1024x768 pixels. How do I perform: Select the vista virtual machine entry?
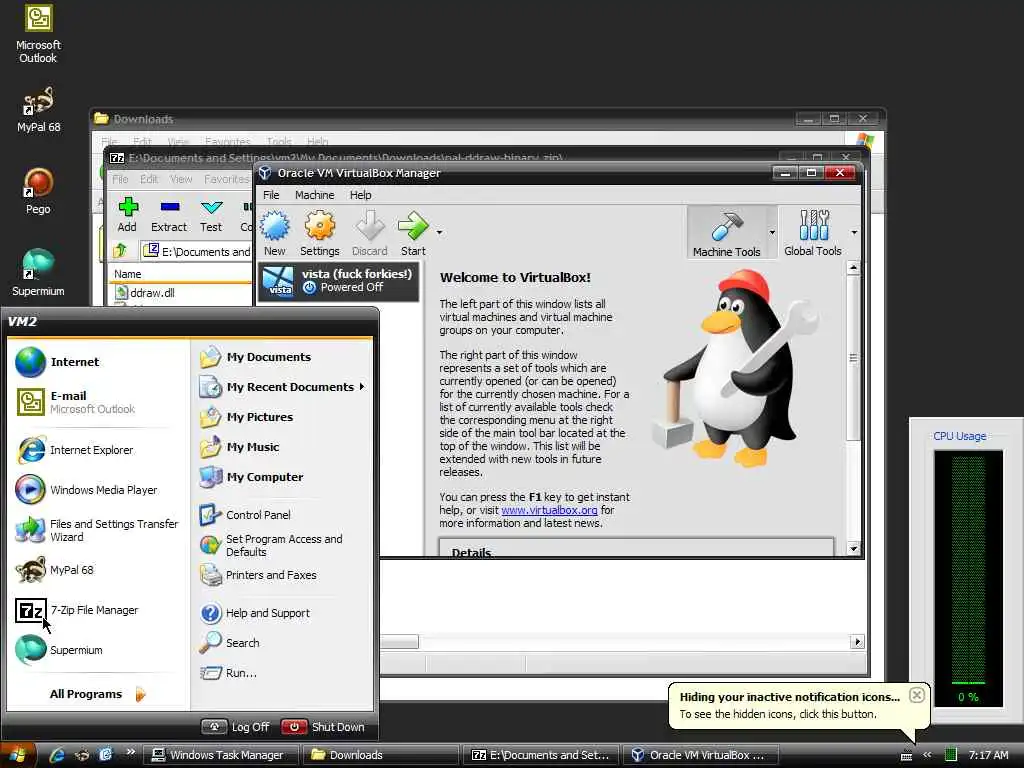(338, 281)
